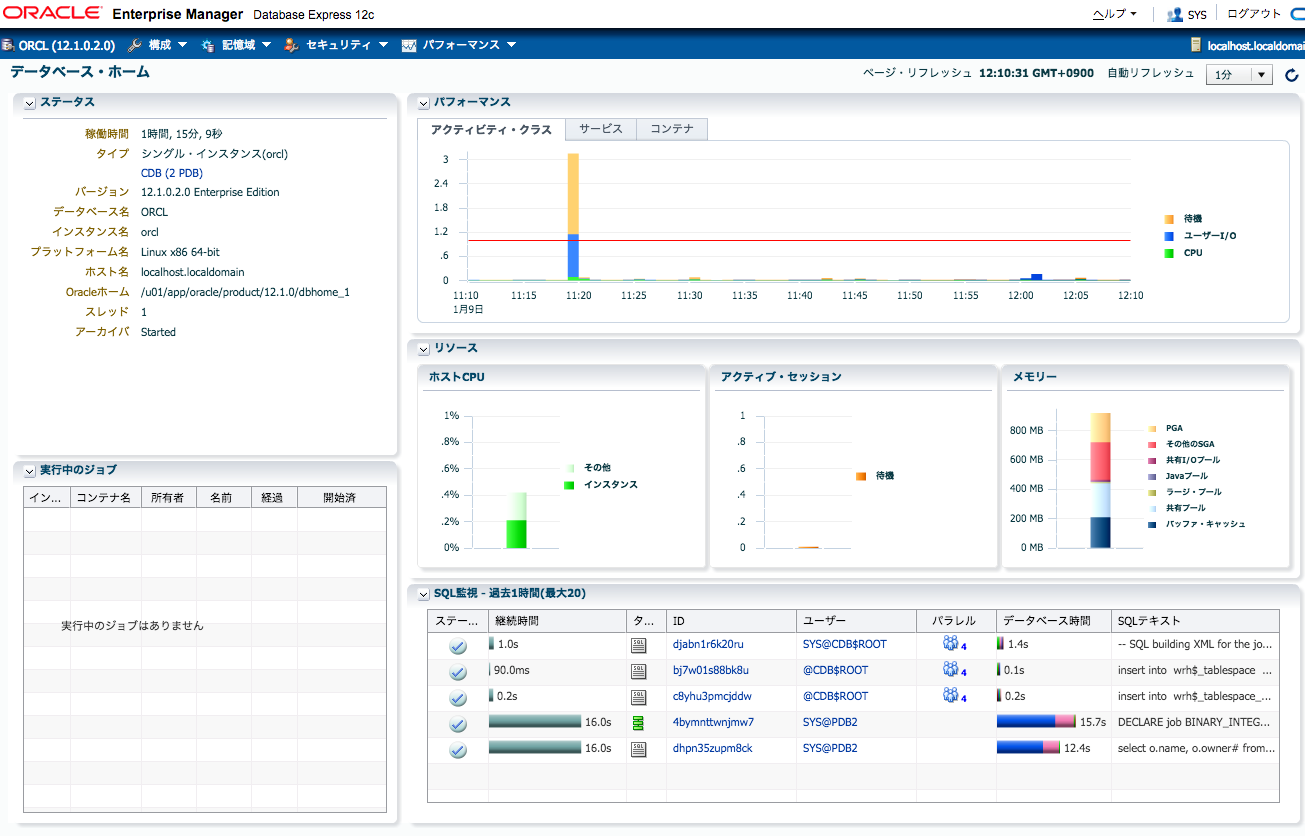Click PL/SQL type icon for 4bymnttwnjmw7 row
Screen dimensions: 1305x836
click(x=639, y=723)
